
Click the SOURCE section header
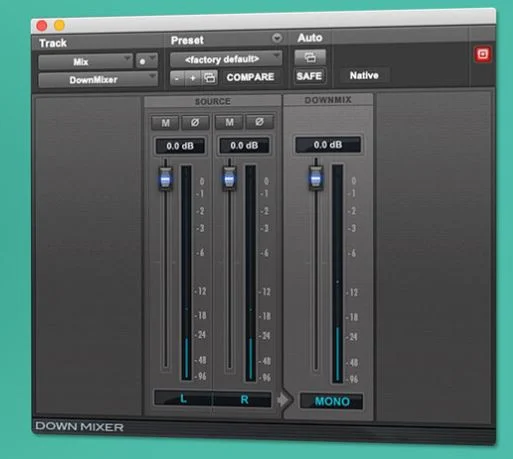point(213,101)
